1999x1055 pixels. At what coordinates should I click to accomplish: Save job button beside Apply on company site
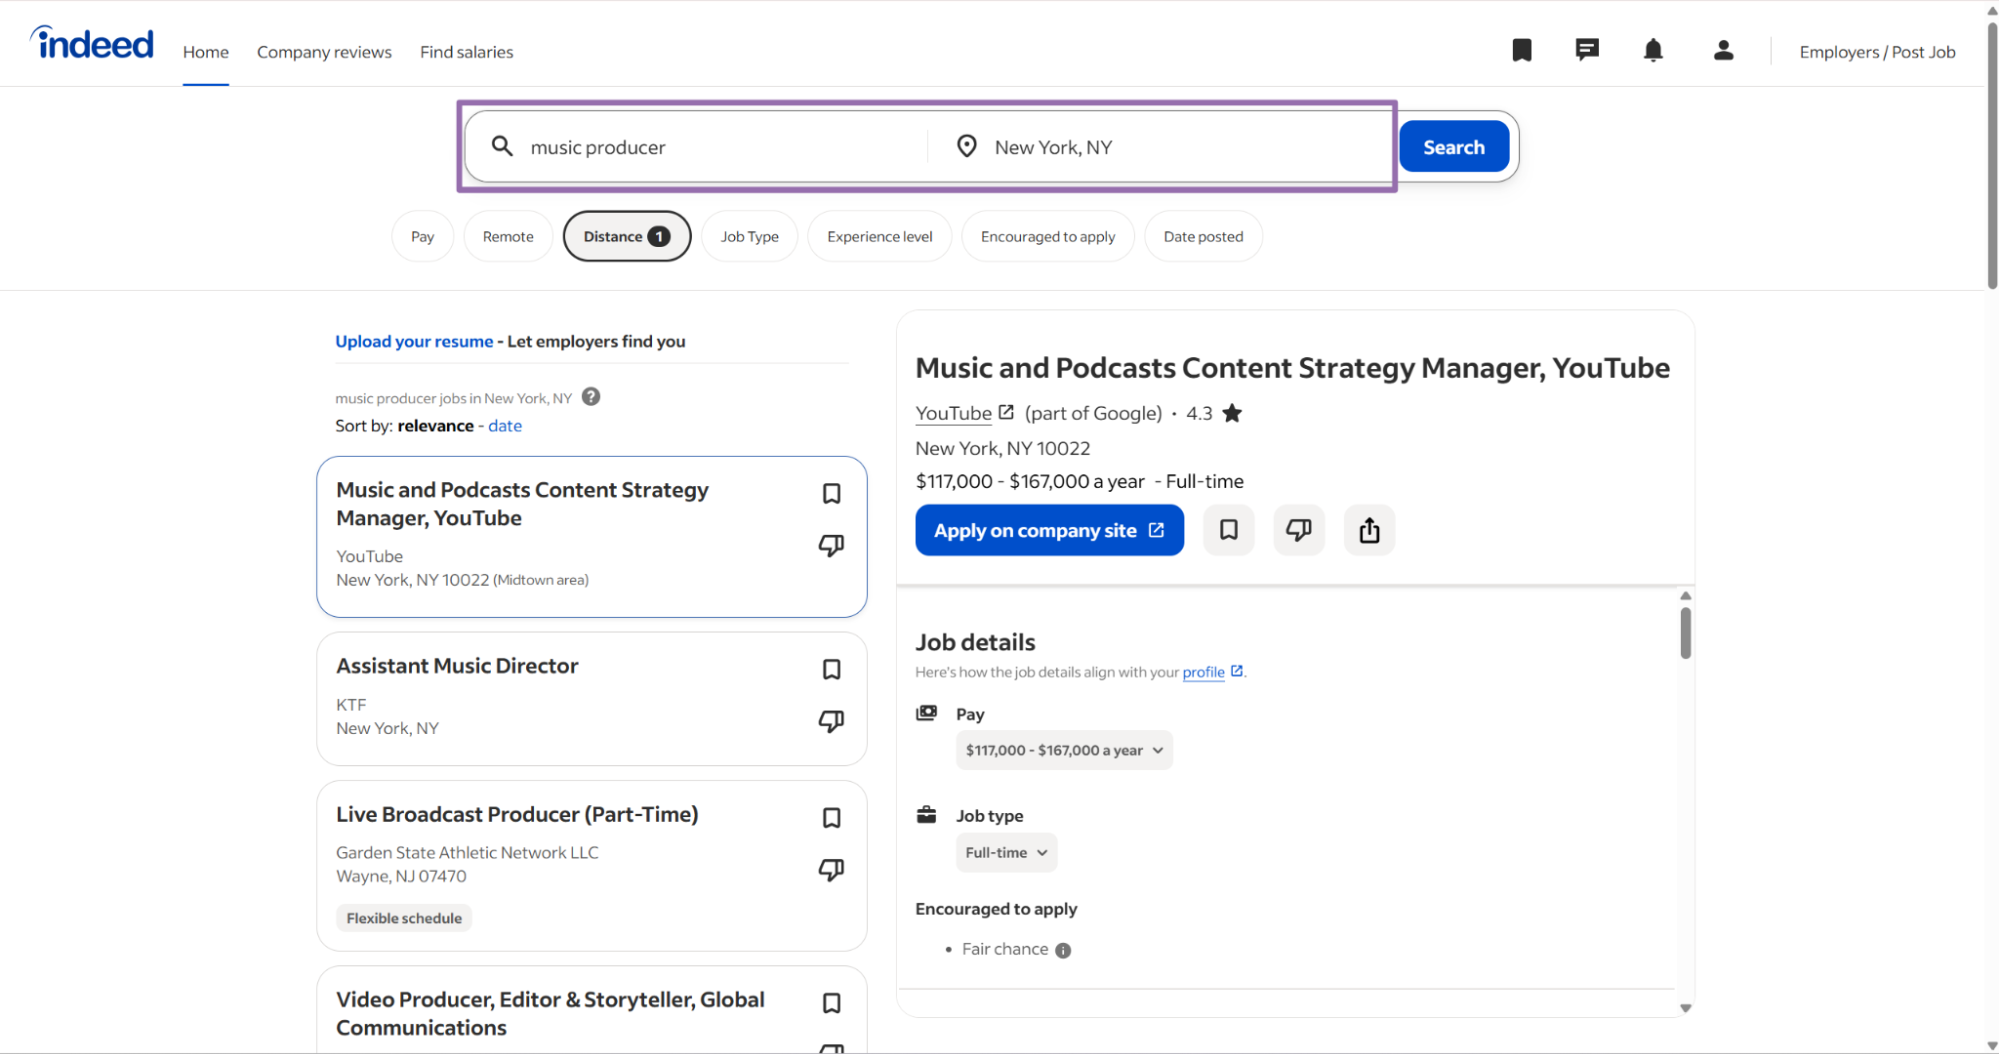point(1228,530)
